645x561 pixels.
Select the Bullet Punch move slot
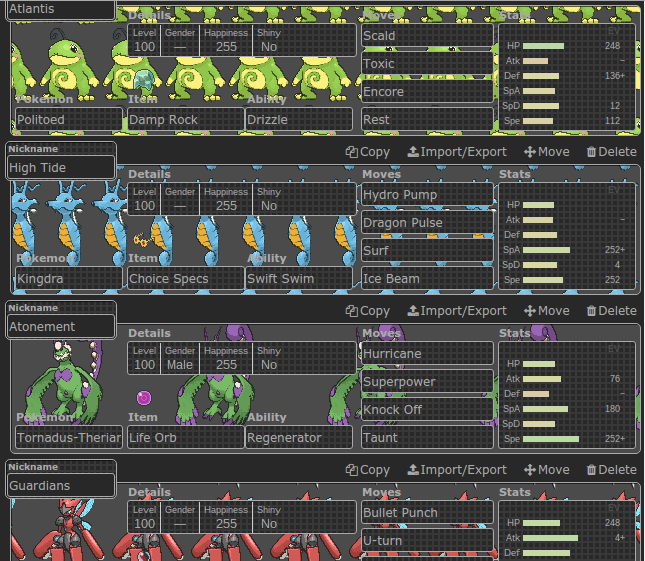click(427, 512)
